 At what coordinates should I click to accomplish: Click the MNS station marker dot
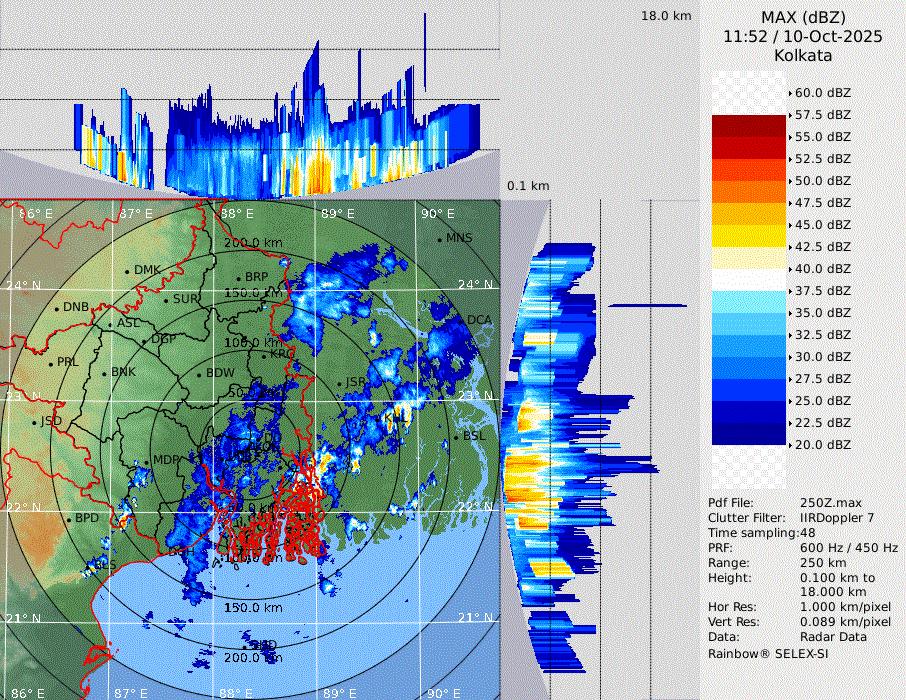[440, 239]
